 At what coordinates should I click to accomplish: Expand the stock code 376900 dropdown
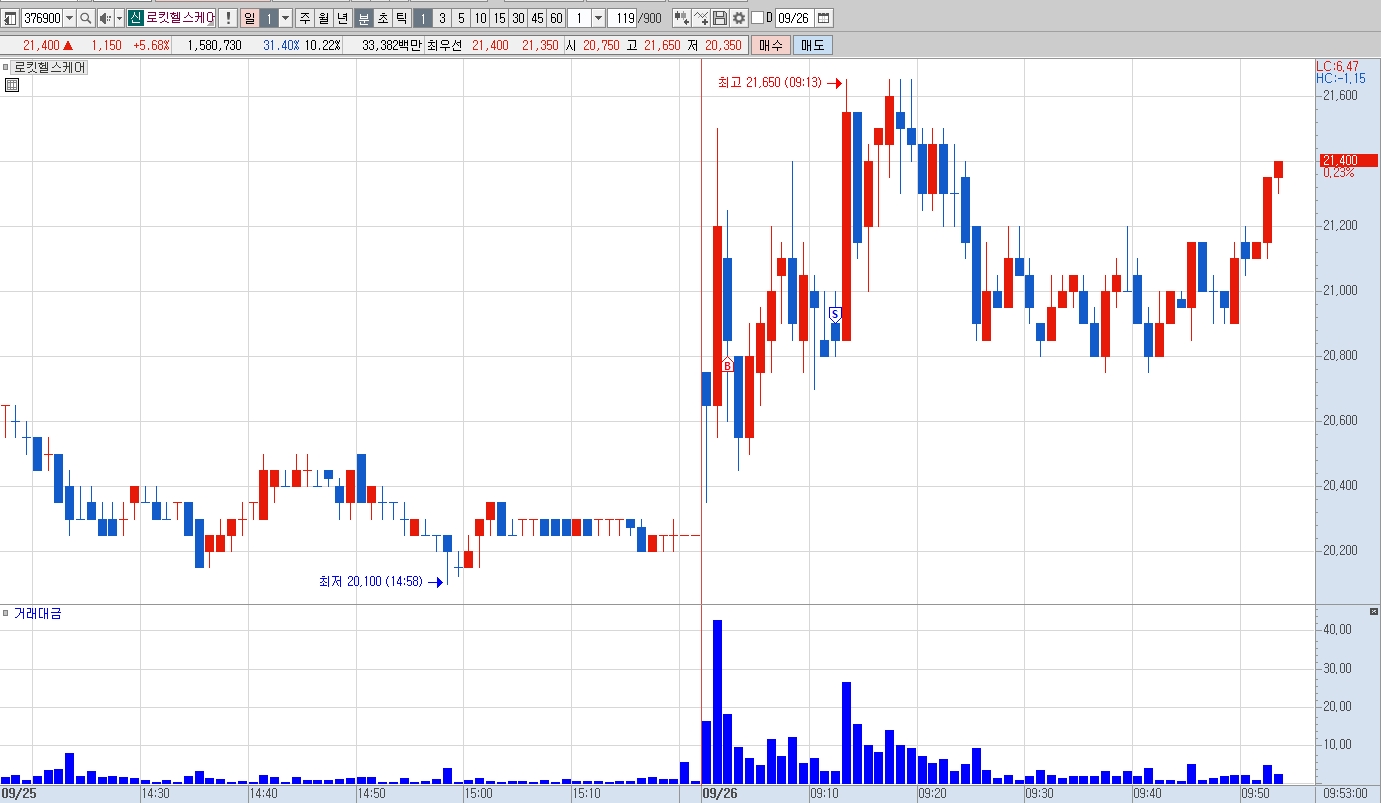tap(69, 18)
